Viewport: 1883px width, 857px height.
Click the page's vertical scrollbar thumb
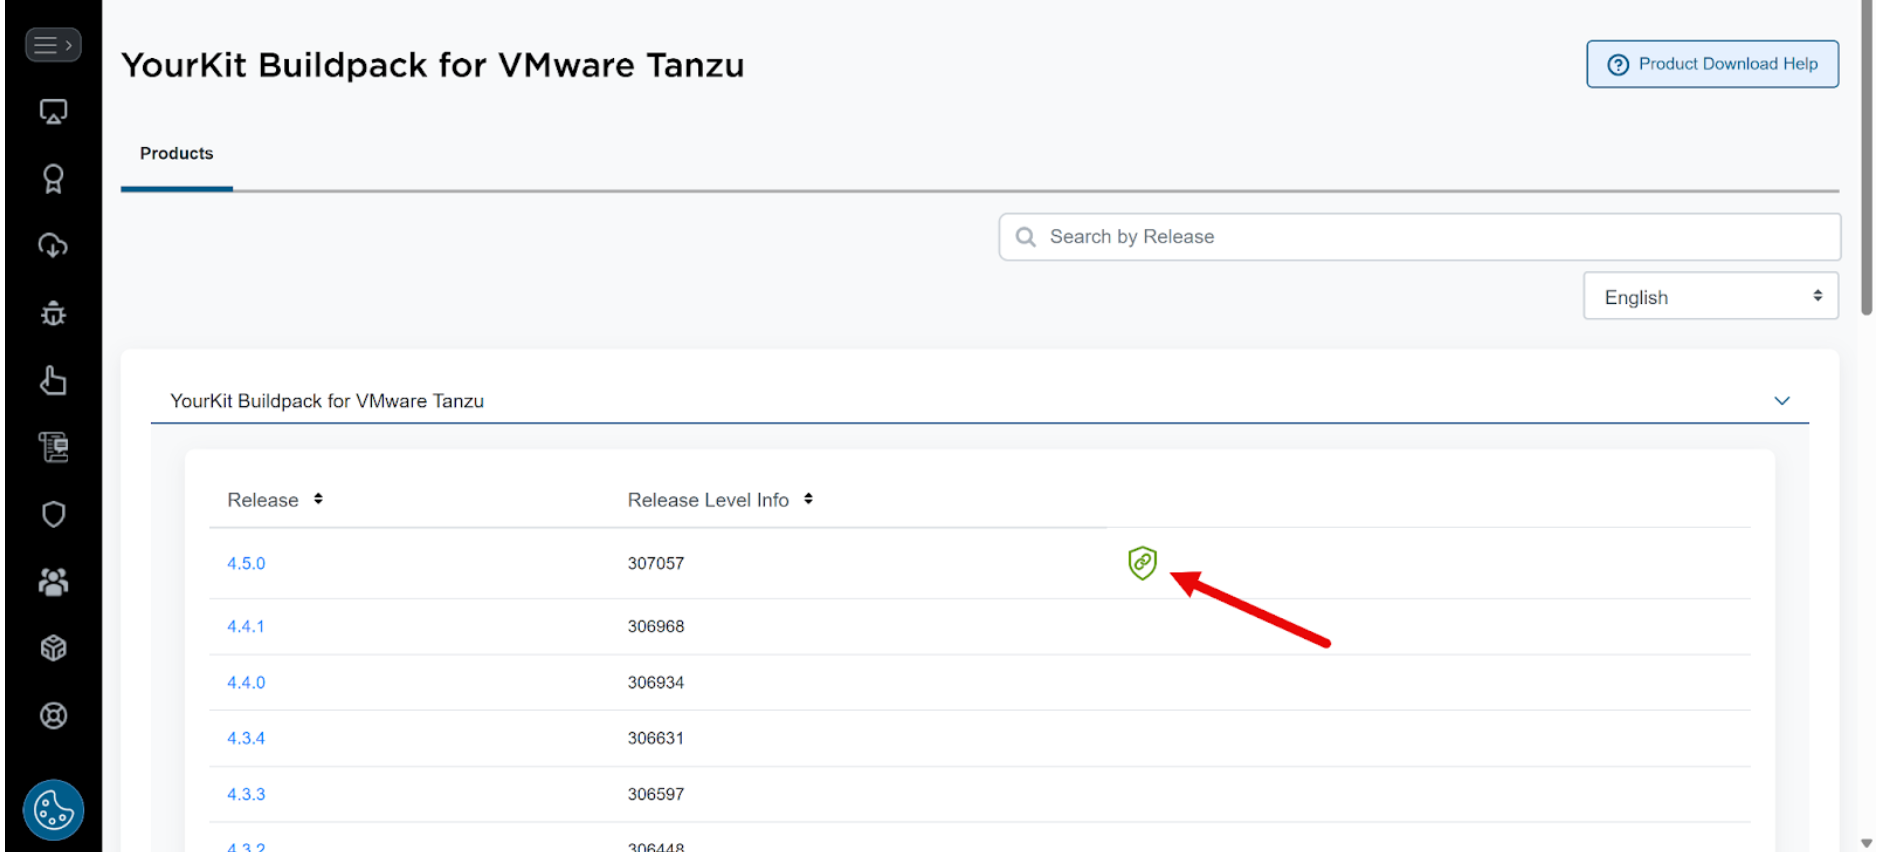1866,158
